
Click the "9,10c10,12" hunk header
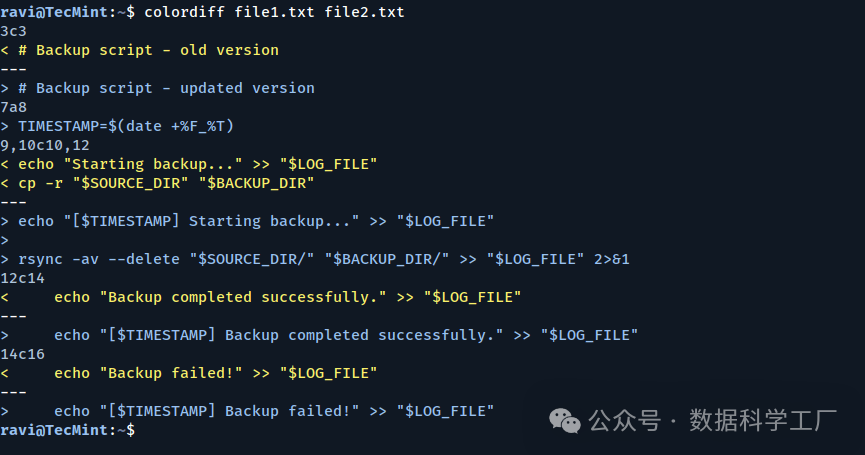pos(45,145)
